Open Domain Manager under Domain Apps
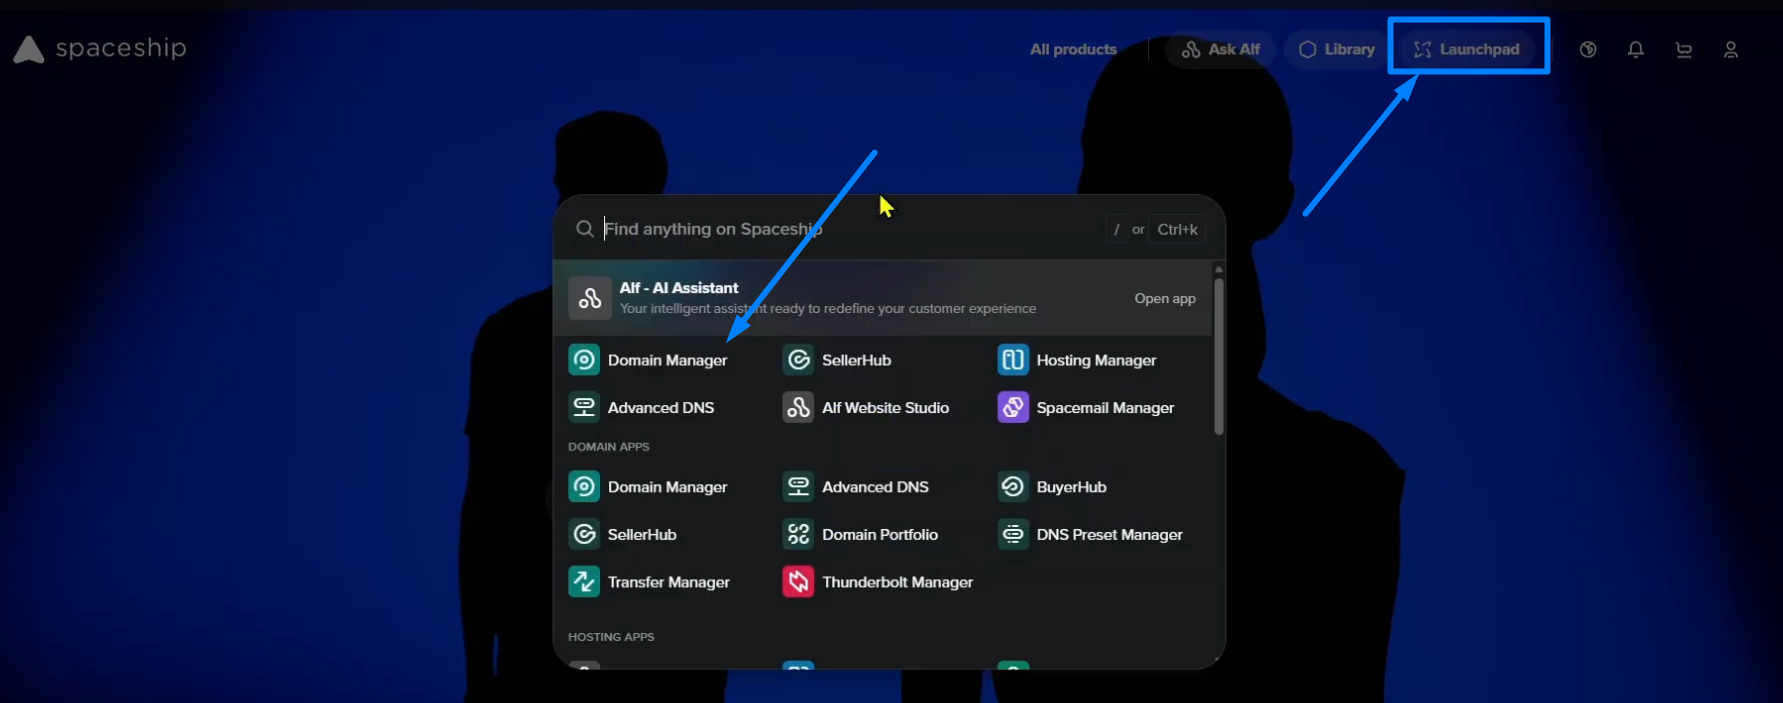 pyautogui.click(x=648, y=487)
